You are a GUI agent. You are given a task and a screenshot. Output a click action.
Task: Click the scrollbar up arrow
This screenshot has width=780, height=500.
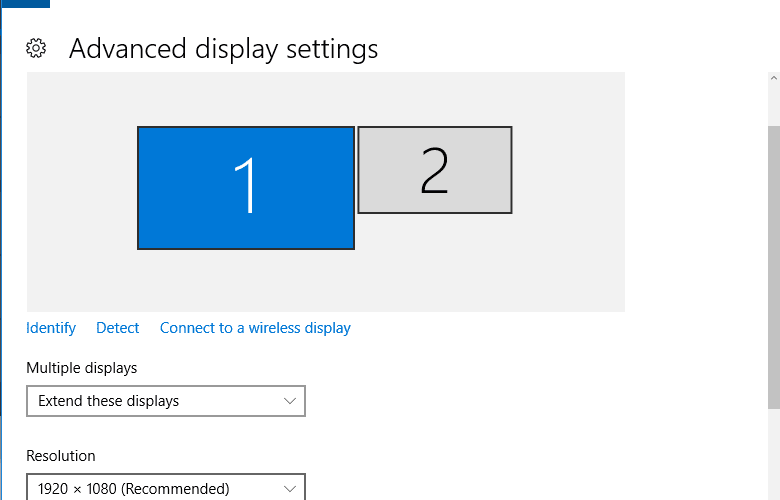click(774, 78)
